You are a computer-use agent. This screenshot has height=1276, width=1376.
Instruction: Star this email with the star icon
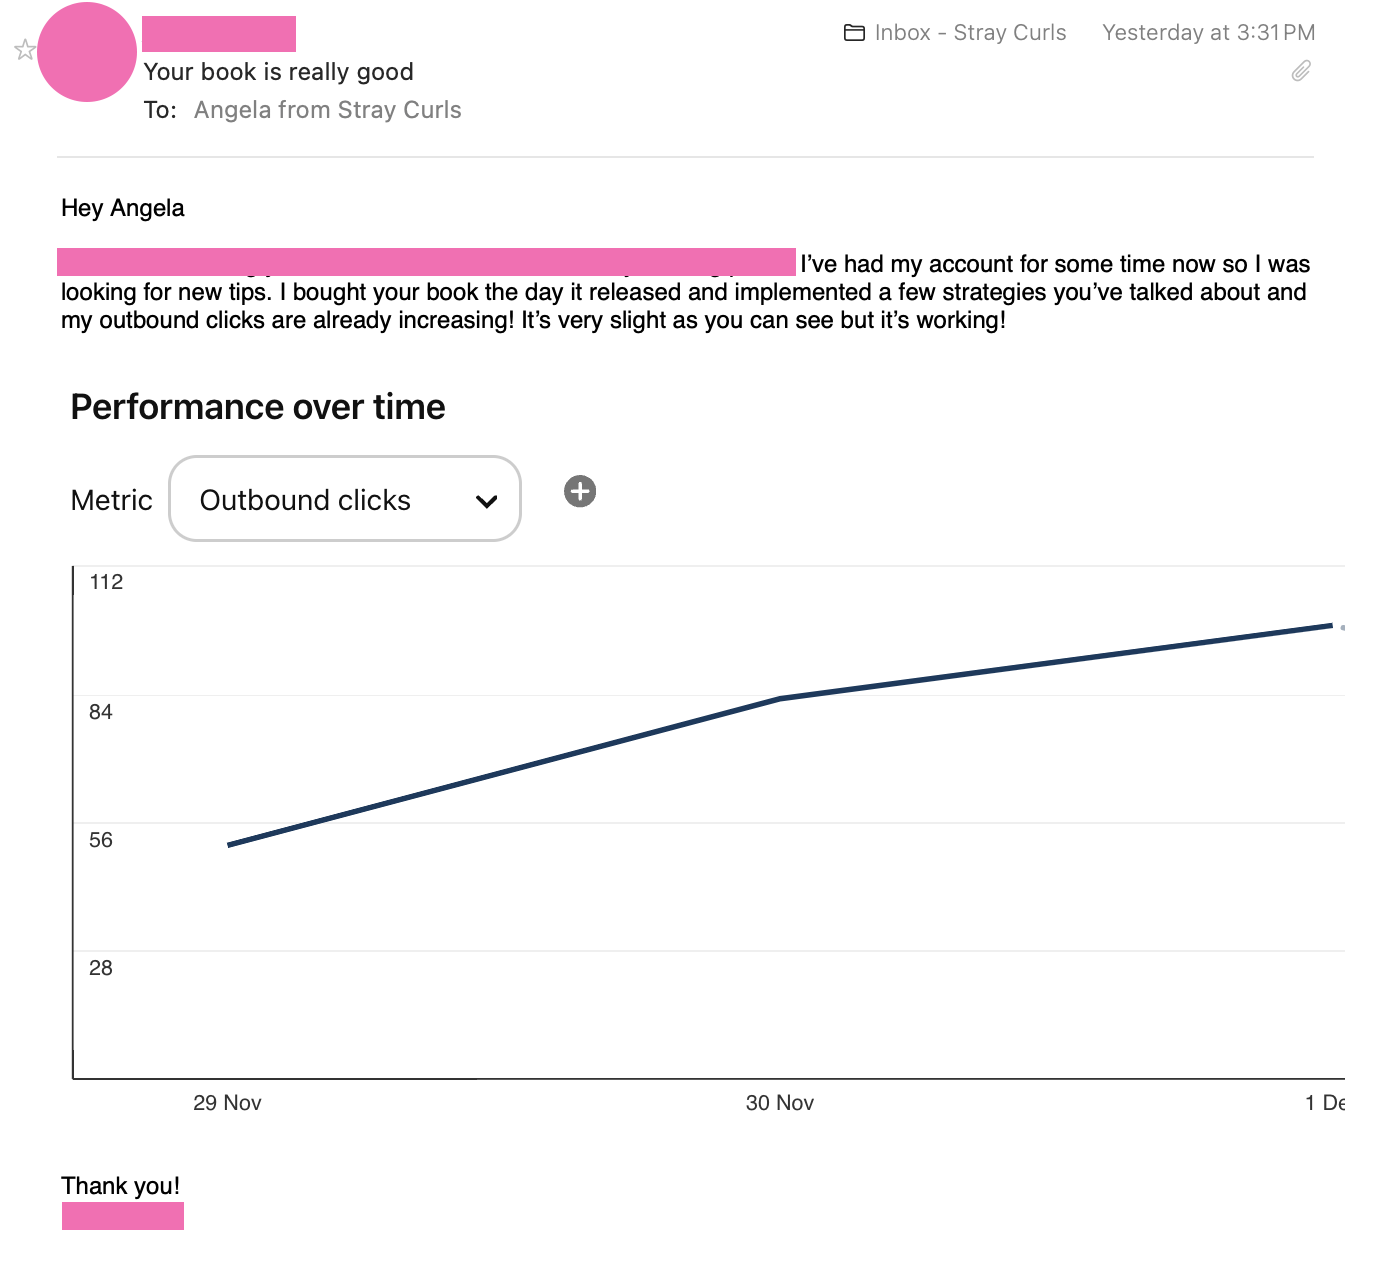pyautogui.click(x=25, y=50)
